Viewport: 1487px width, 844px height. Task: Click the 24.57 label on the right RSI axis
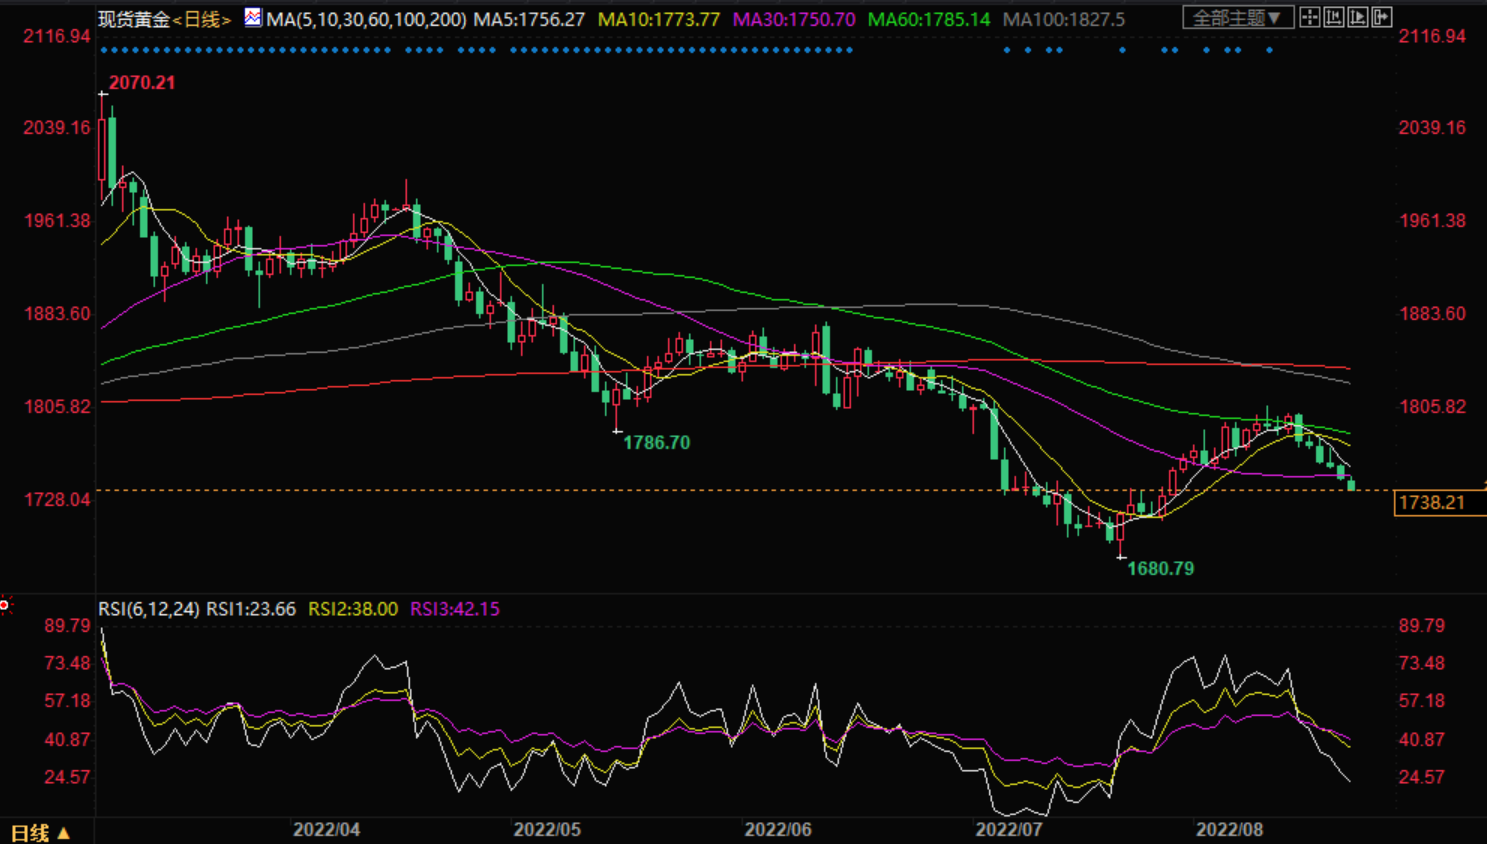tap(1422, 777)
